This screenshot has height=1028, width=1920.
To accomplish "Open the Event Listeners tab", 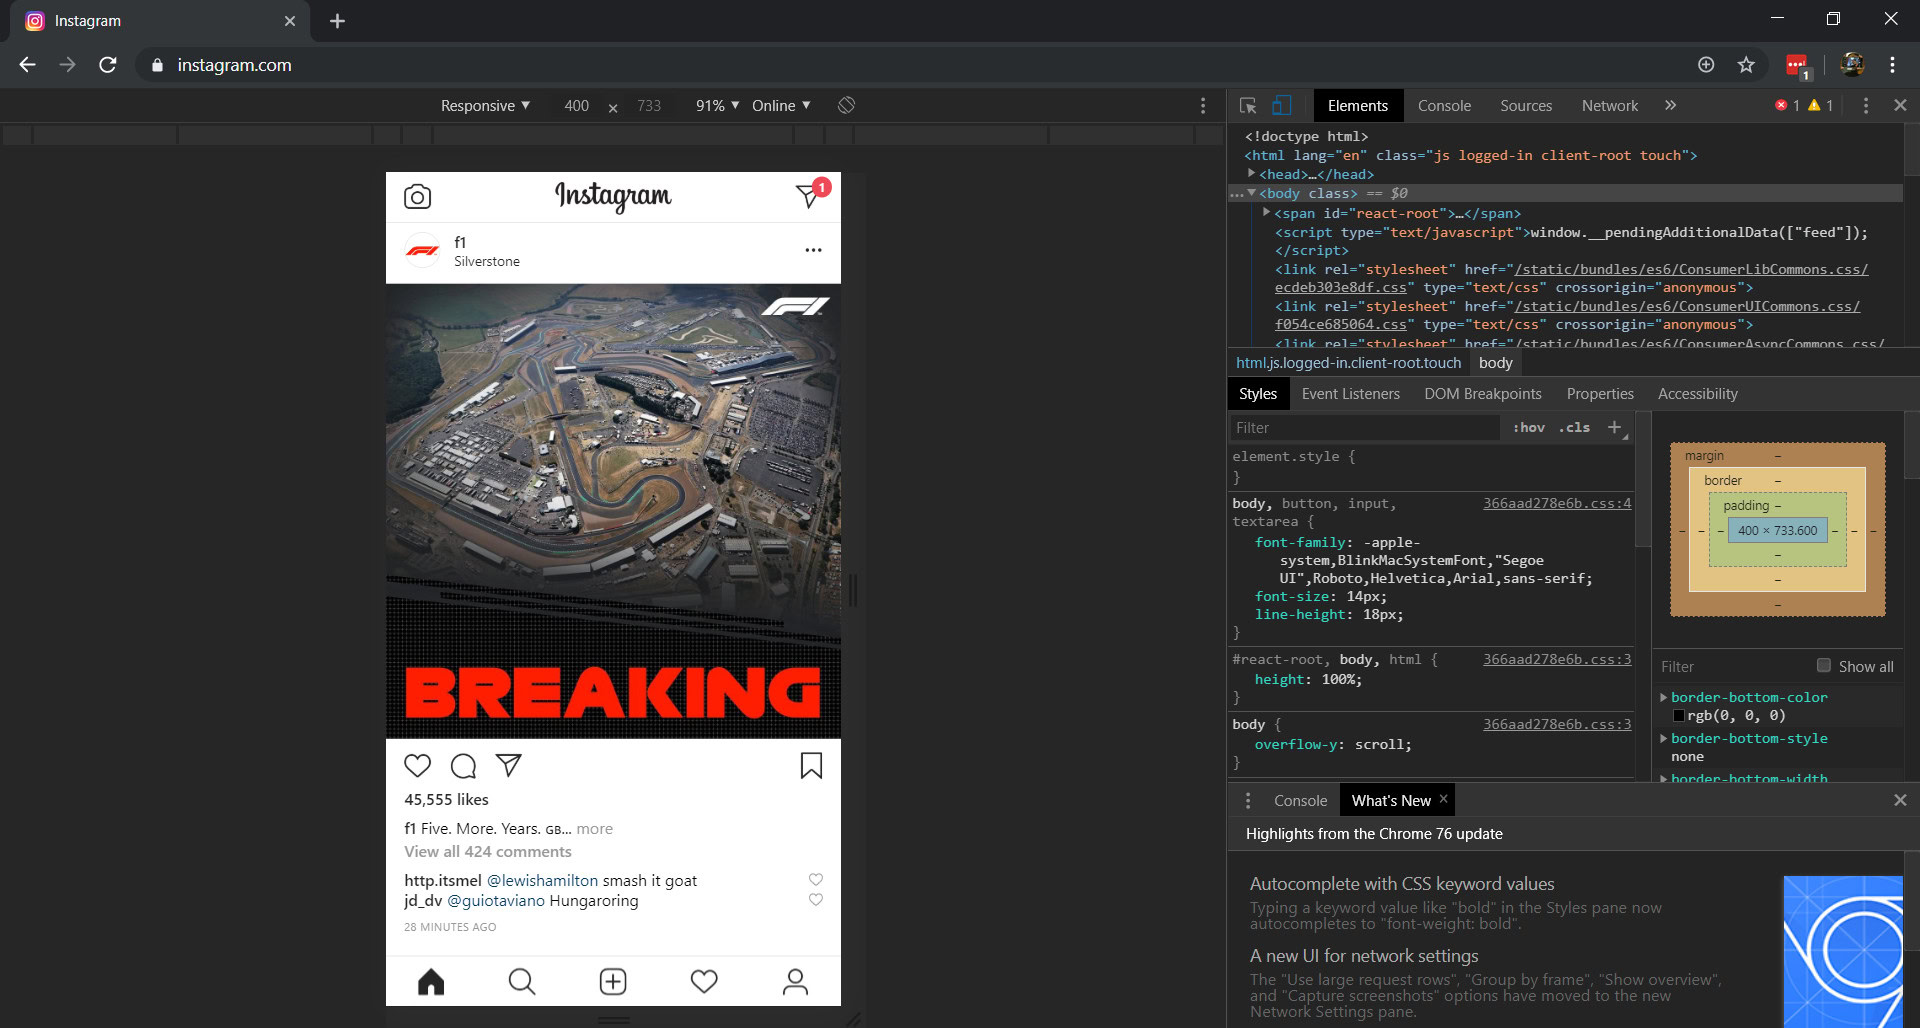I will [1350, 394].
